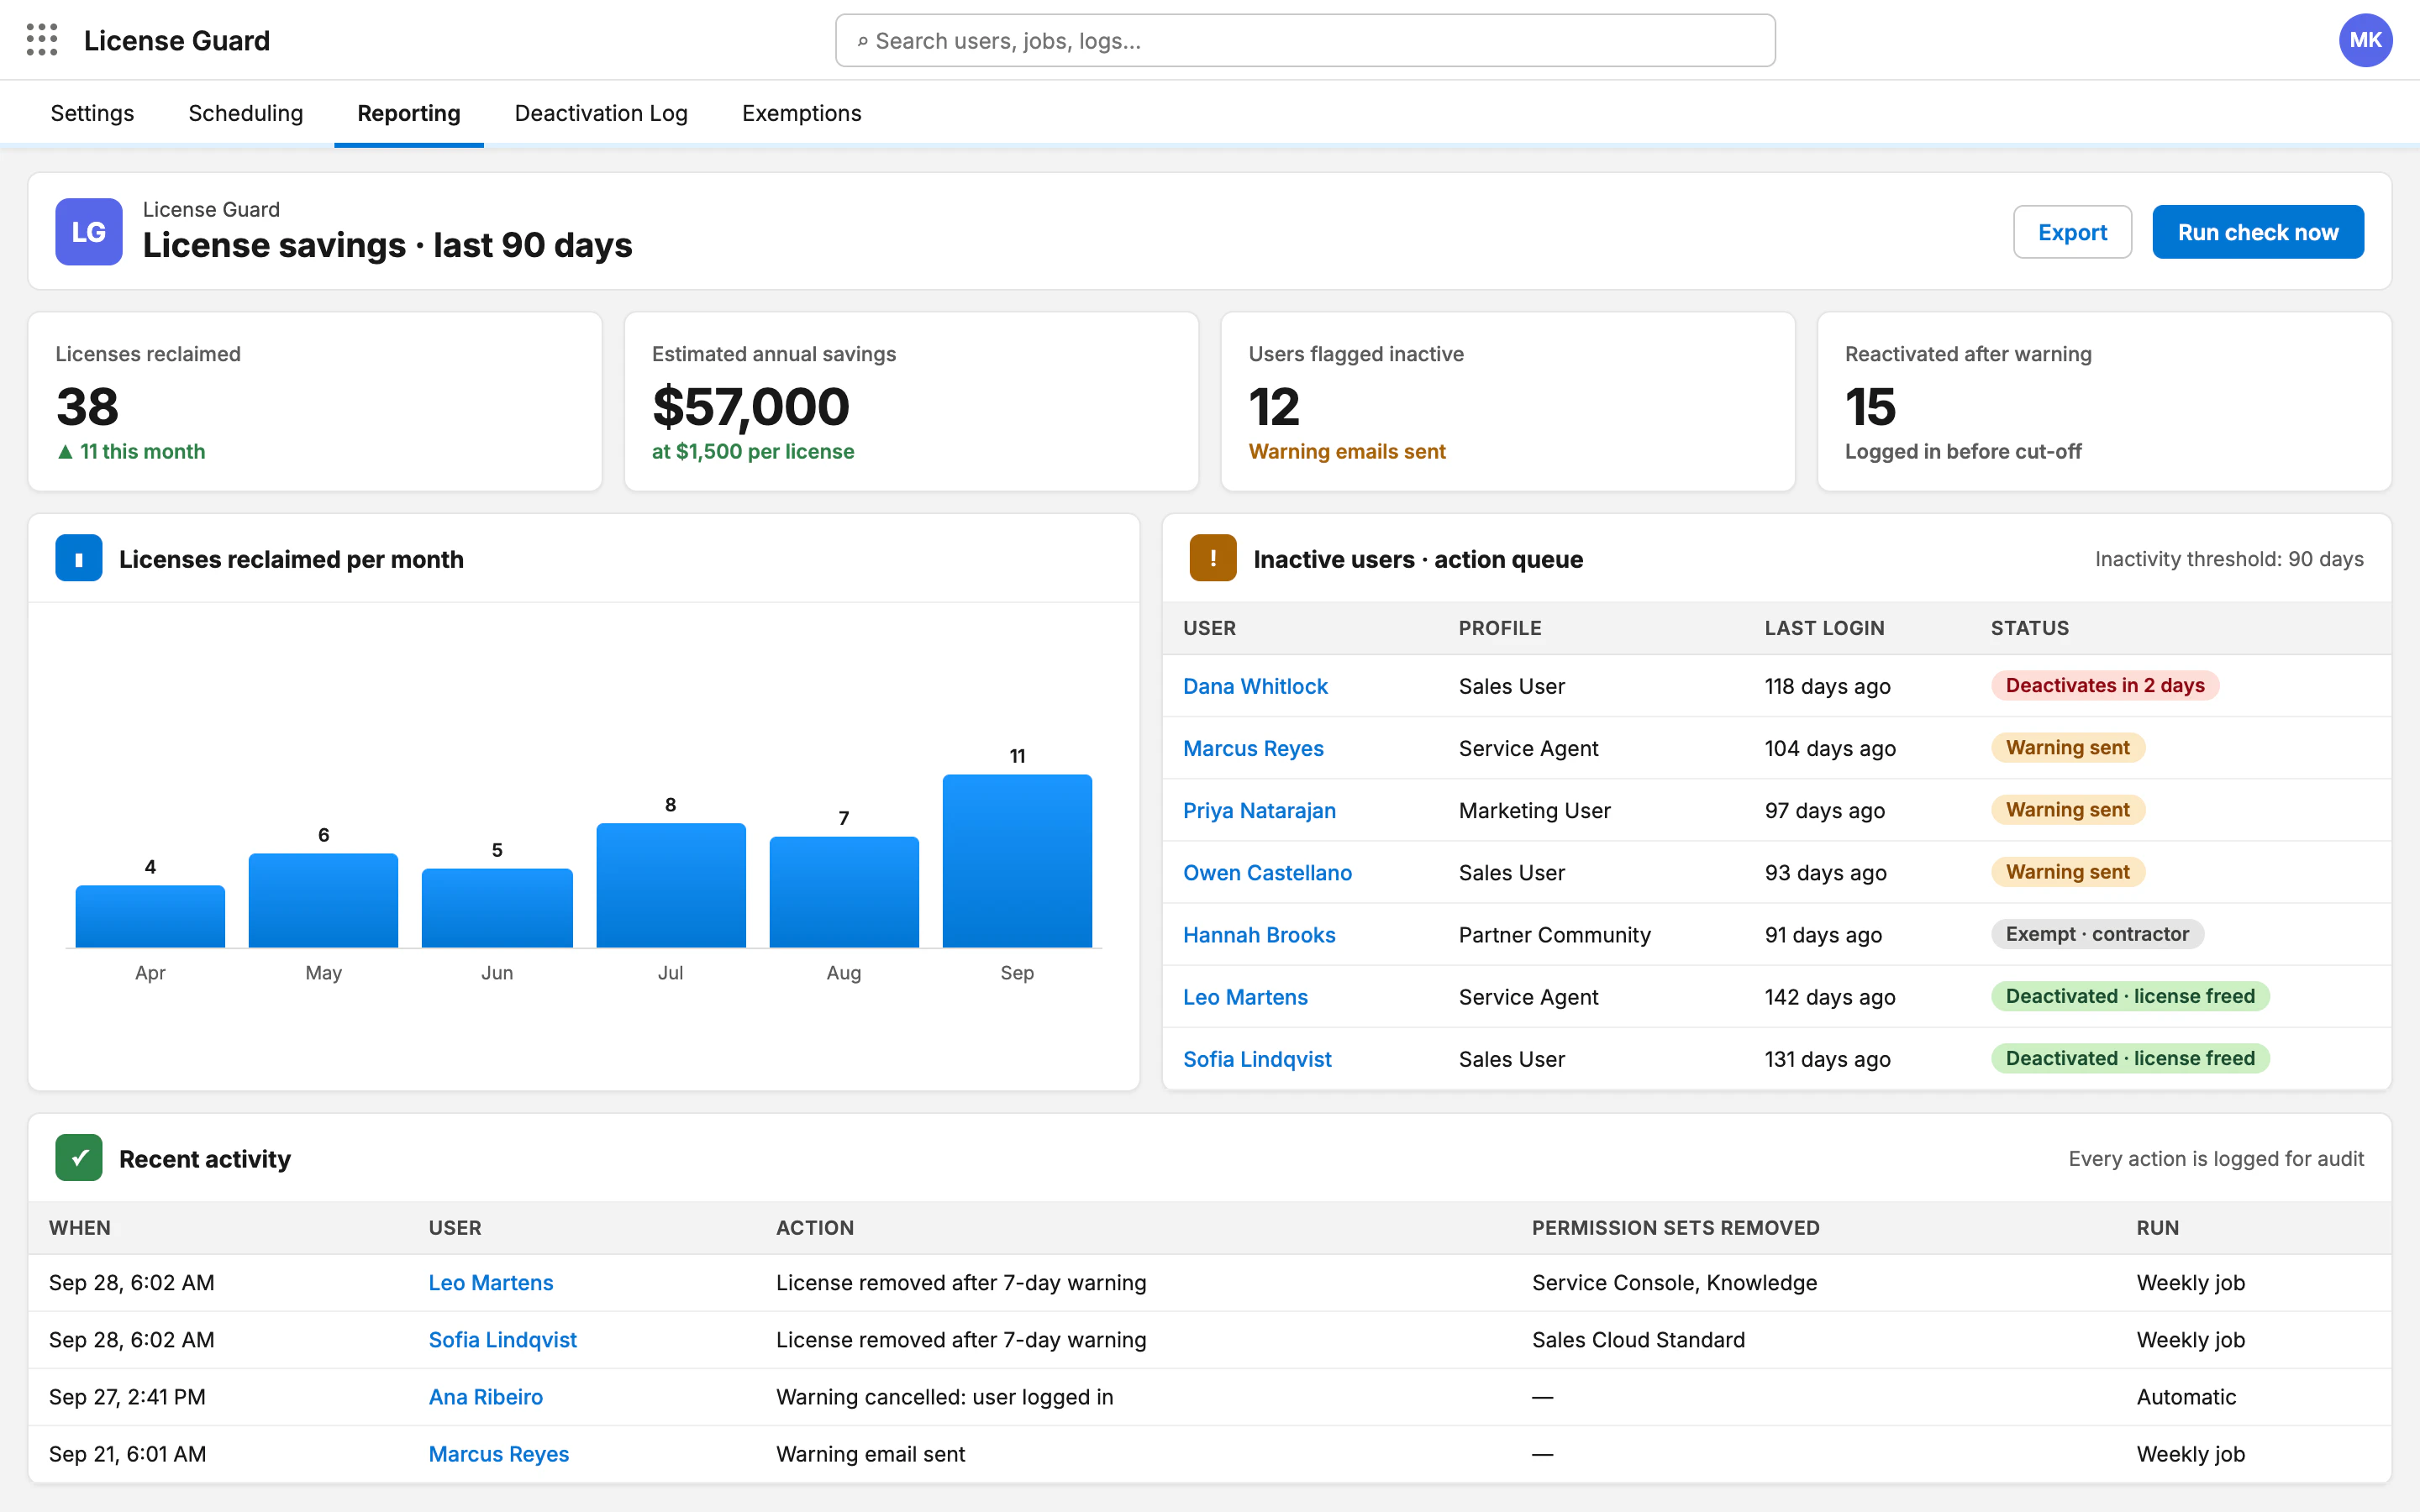Click Inactivity threshold: 90 days text
The height and width of the screenshot is (1512, 2420).
(2229, 559)
